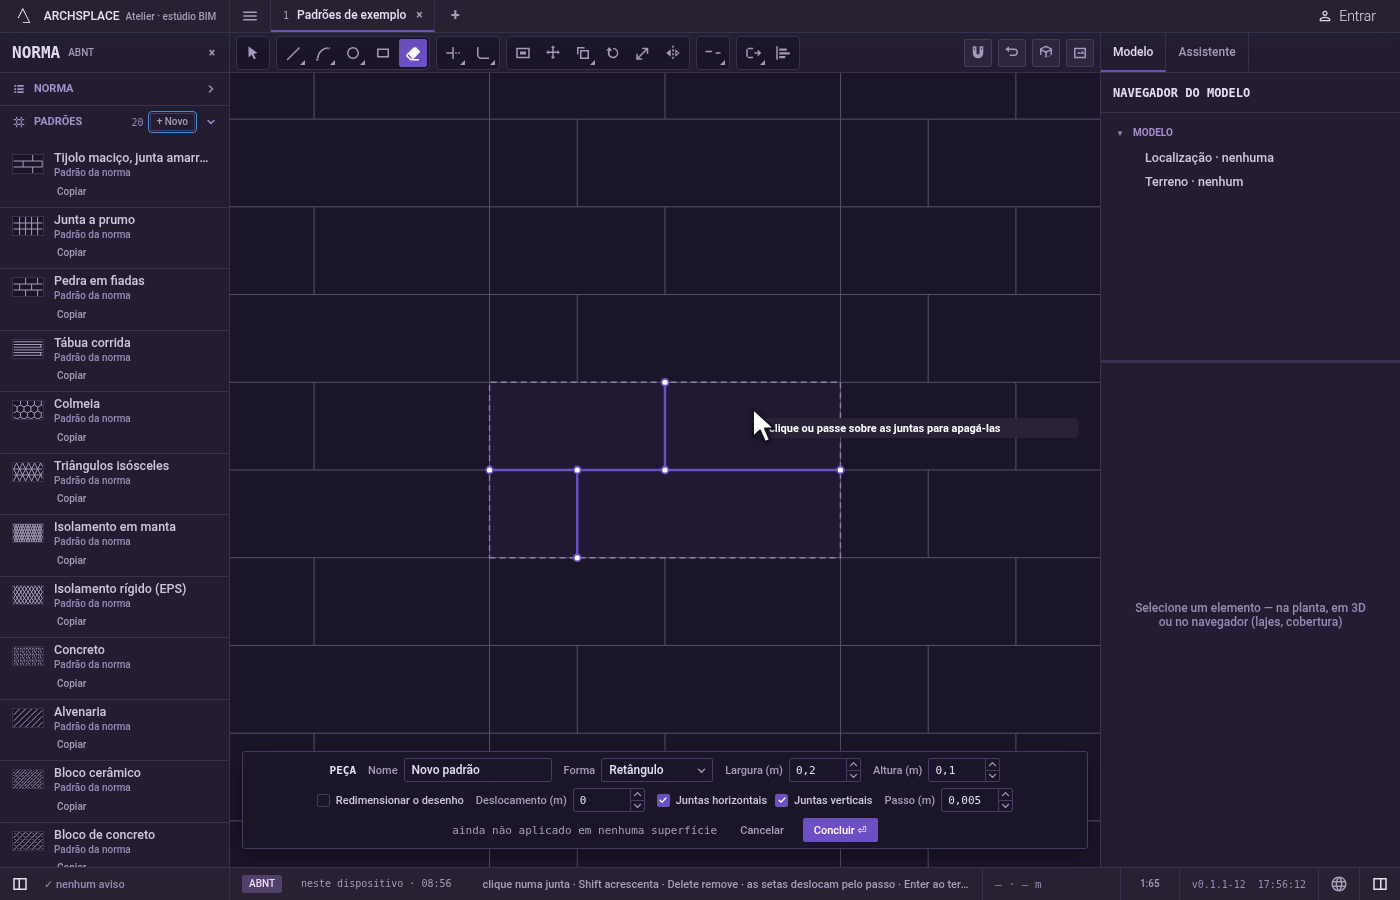Select the Padrões de exemplo tab

(351, 15)
